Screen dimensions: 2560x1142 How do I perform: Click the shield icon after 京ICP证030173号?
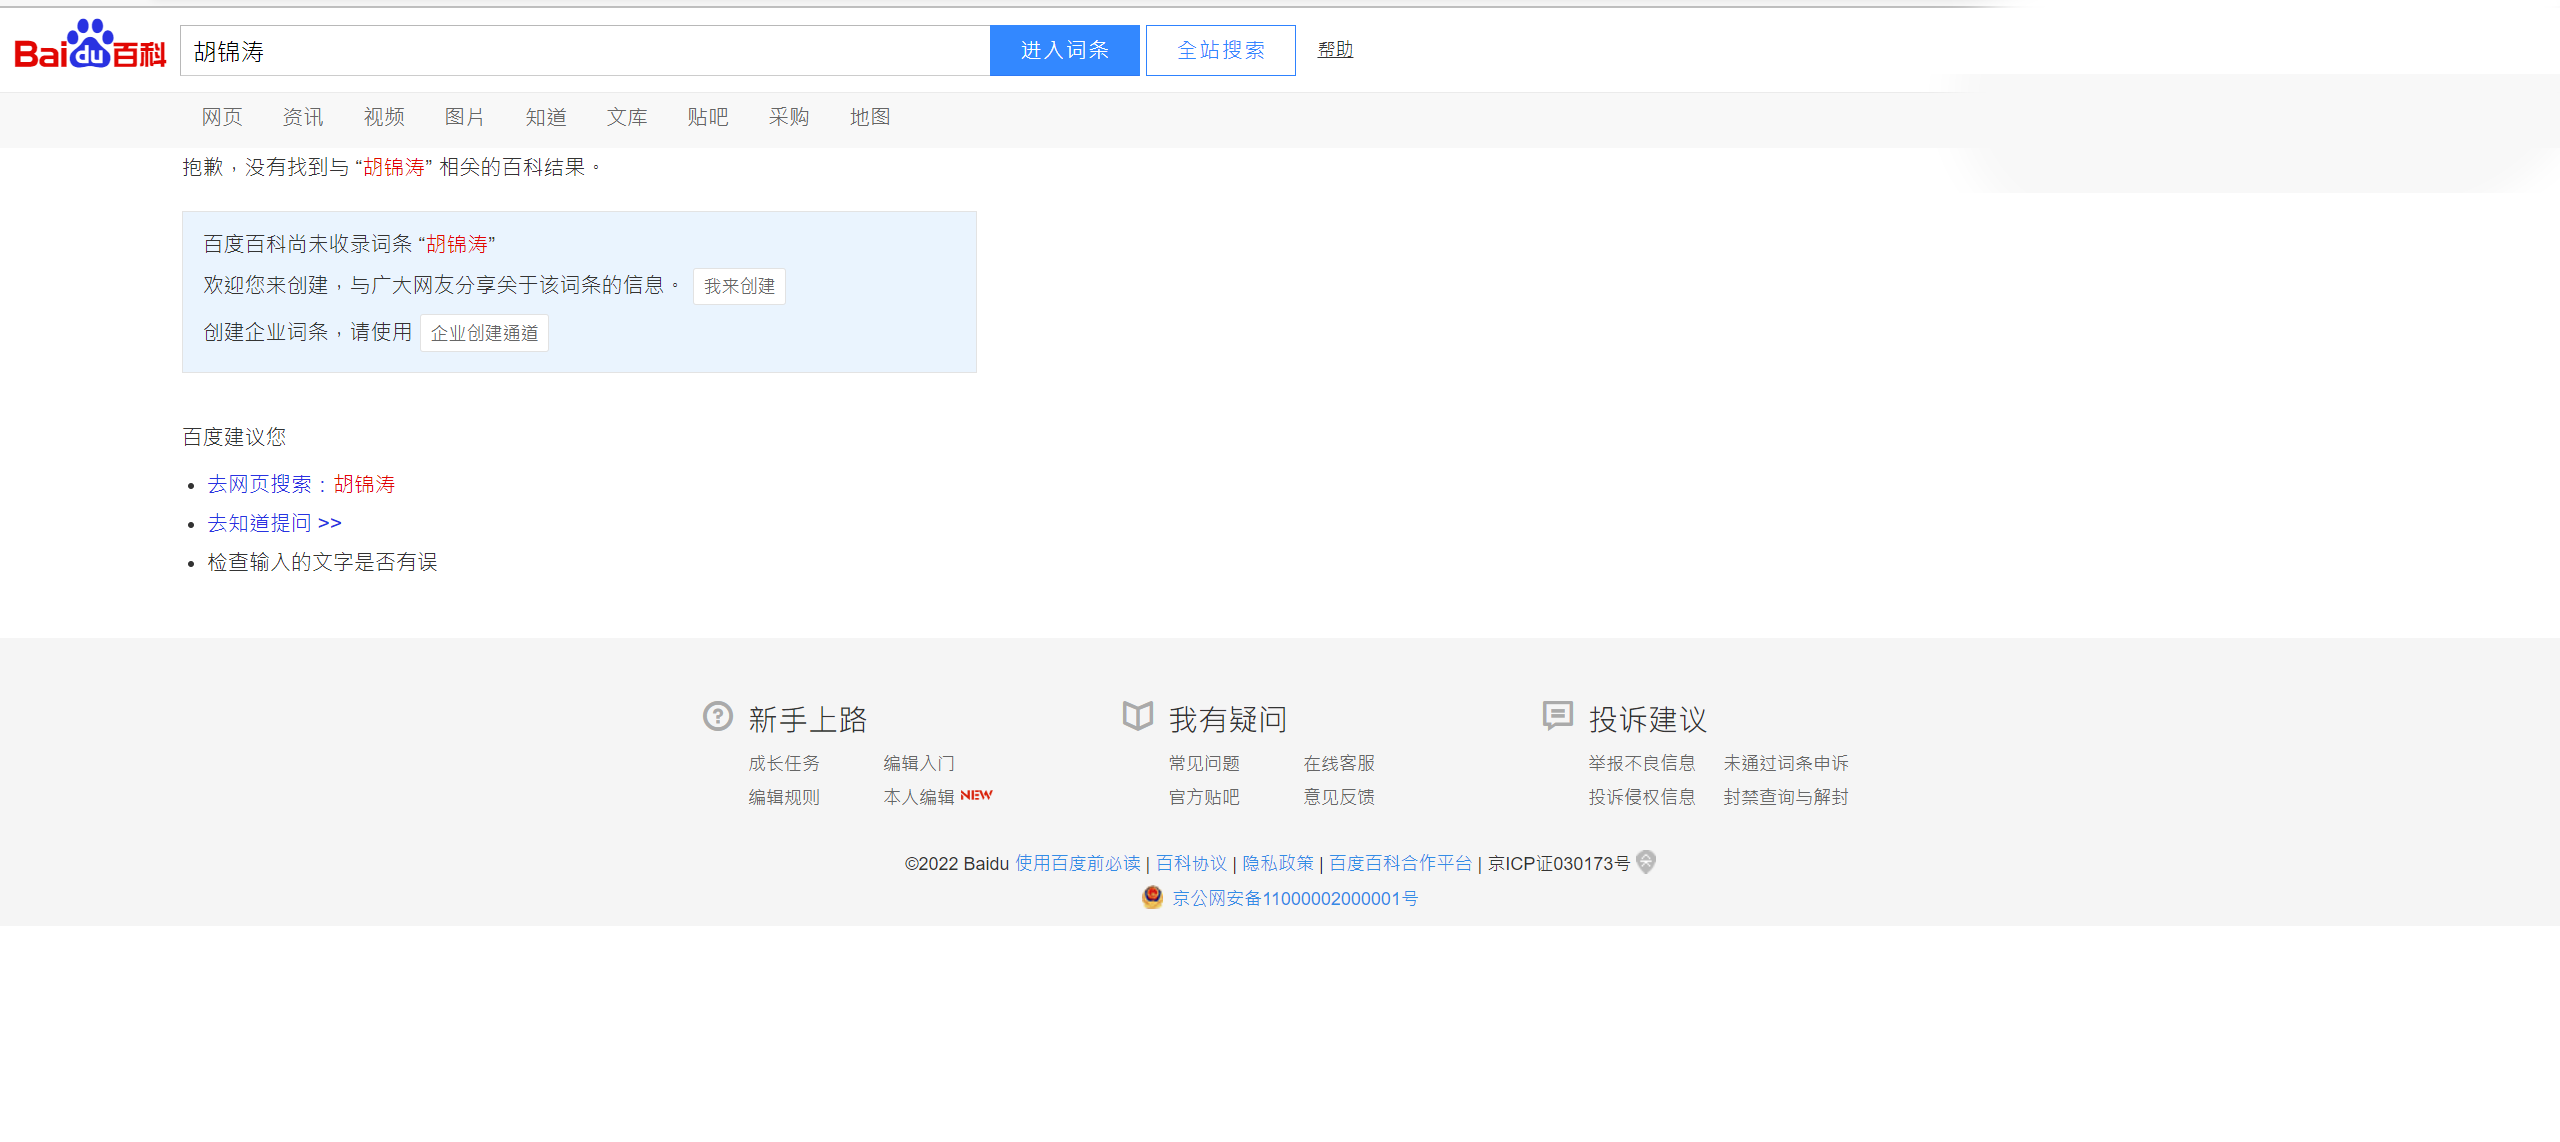click(1646, 862)
